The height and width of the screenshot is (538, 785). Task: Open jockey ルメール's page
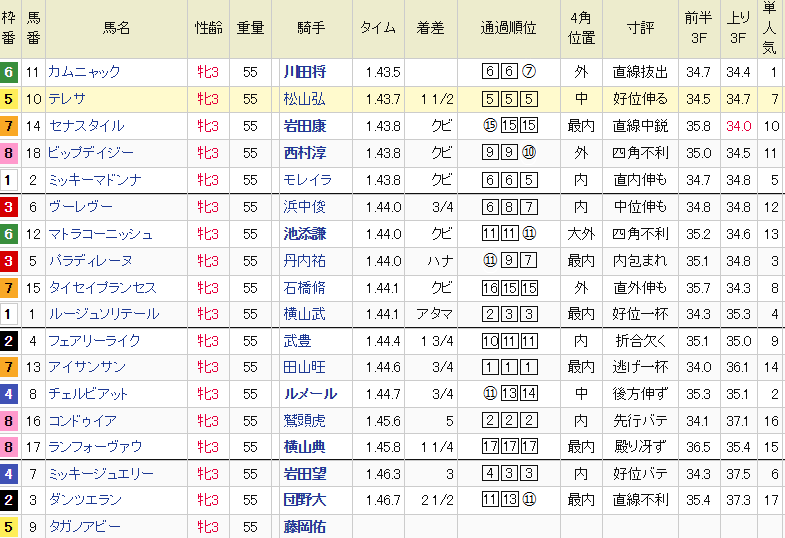(309, 394)
